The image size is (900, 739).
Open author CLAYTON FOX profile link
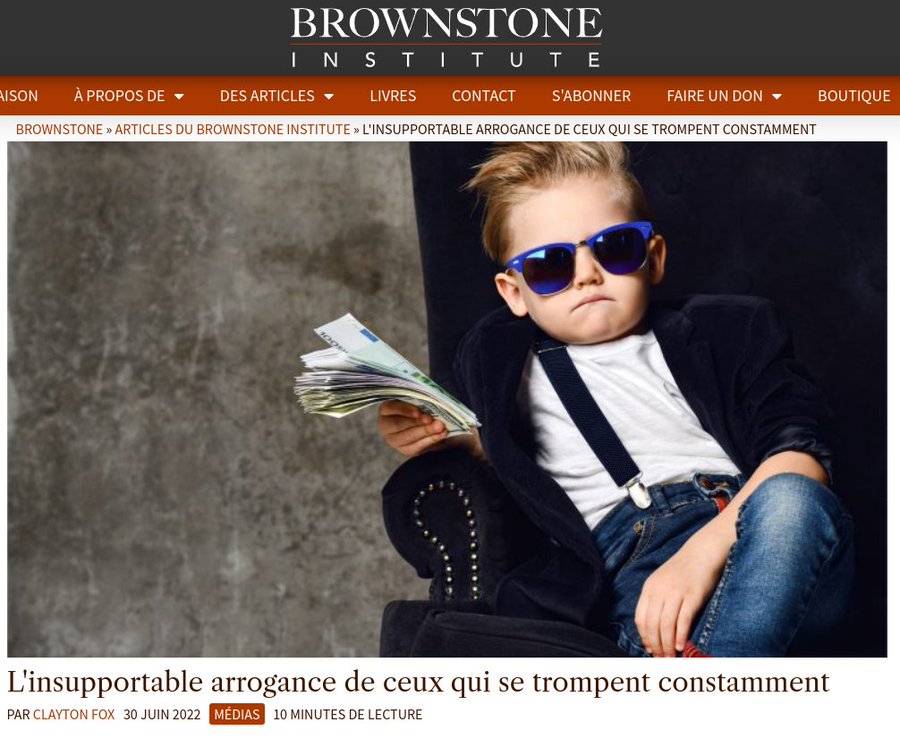[x=73, y=714]
